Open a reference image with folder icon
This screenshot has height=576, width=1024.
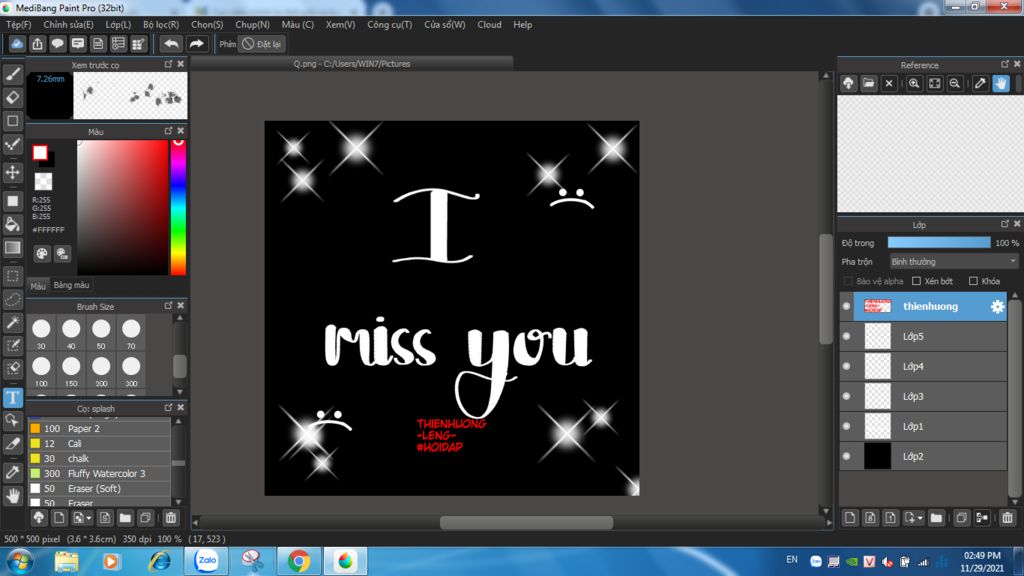tap(869, 84)
